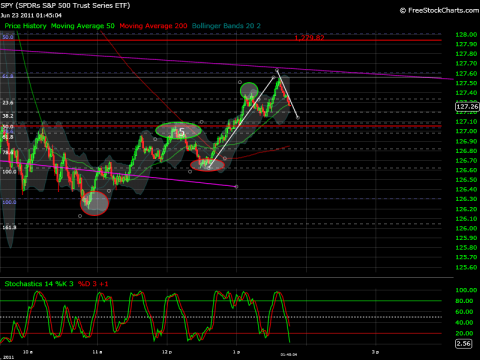Click the 12 p time axis label
The width and height of the screenshot is (480, 360).
[167, 352]
